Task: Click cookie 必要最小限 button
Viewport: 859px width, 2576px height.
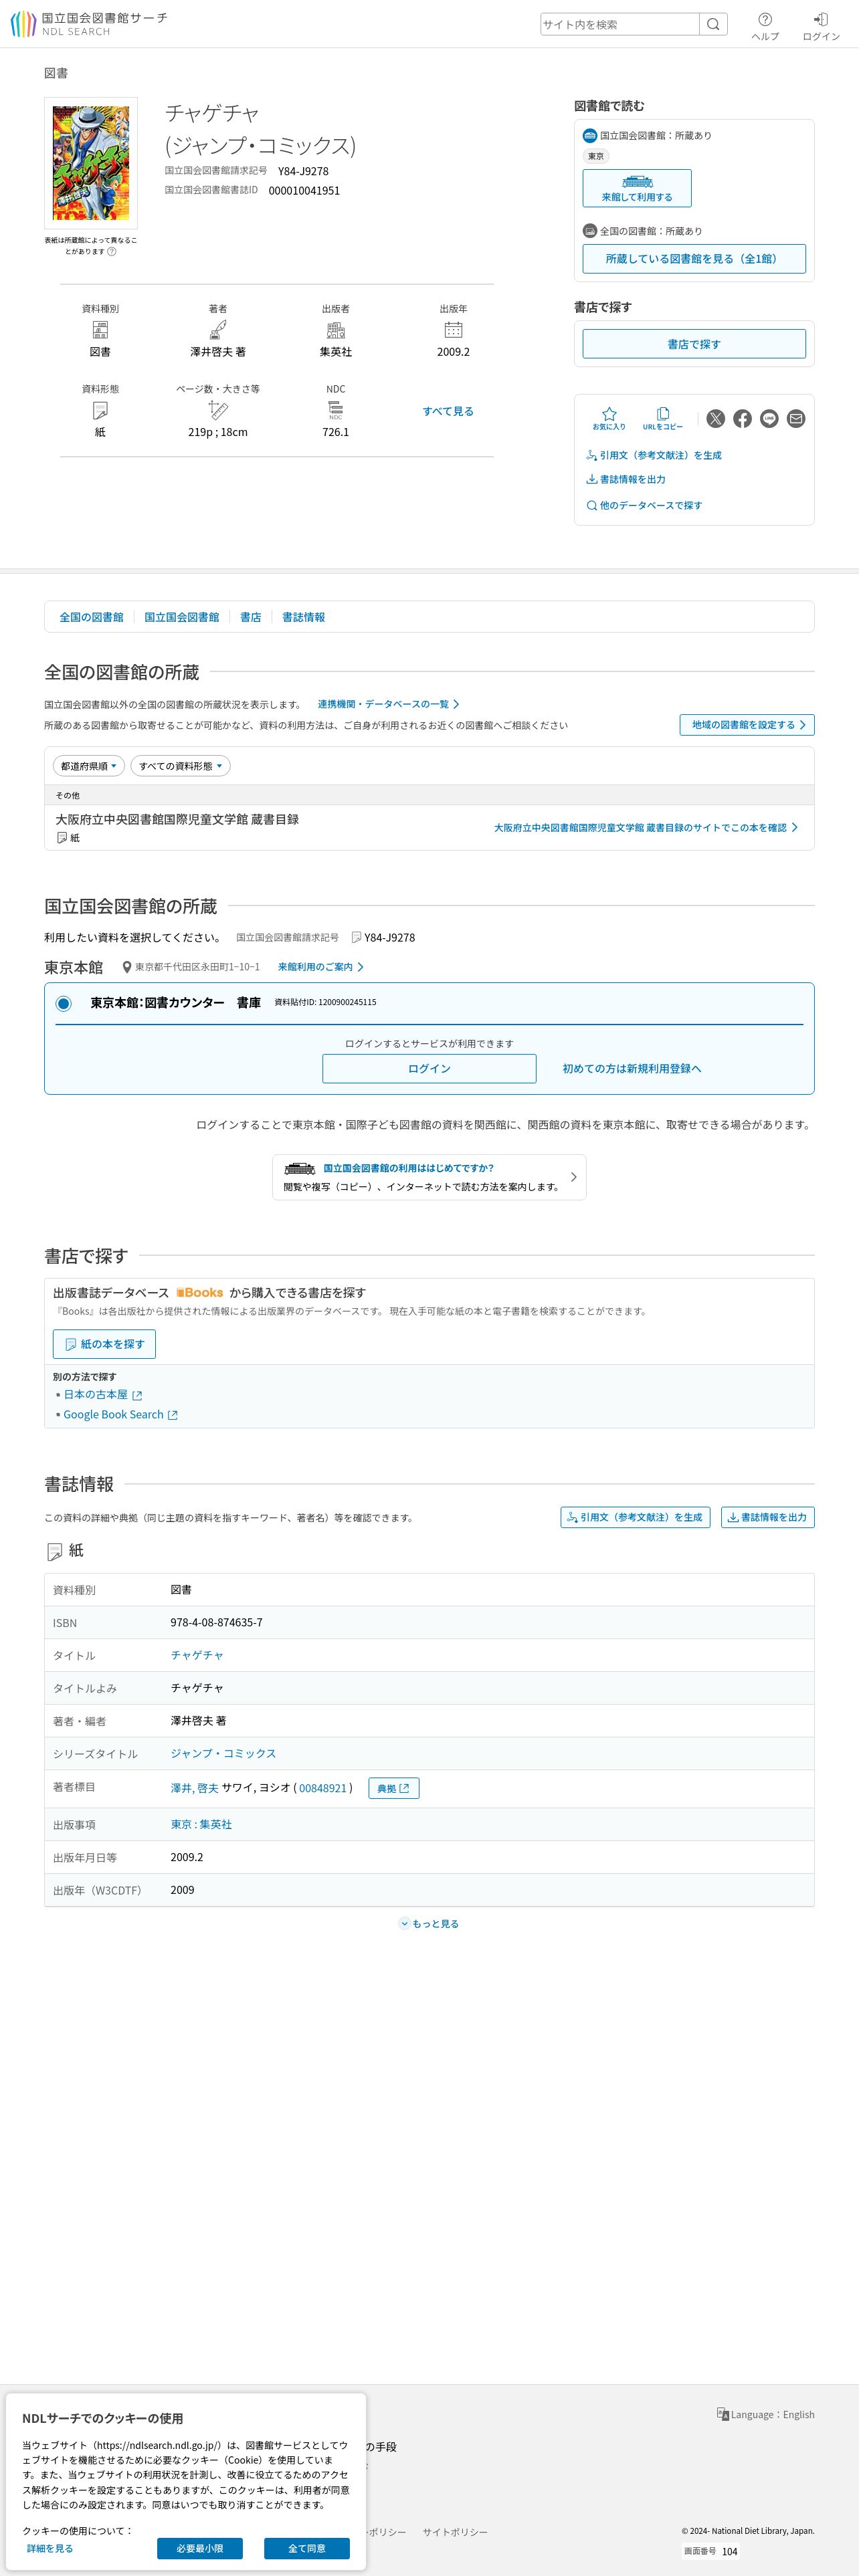Action: pyautogui.click(x=200, y=2548)
